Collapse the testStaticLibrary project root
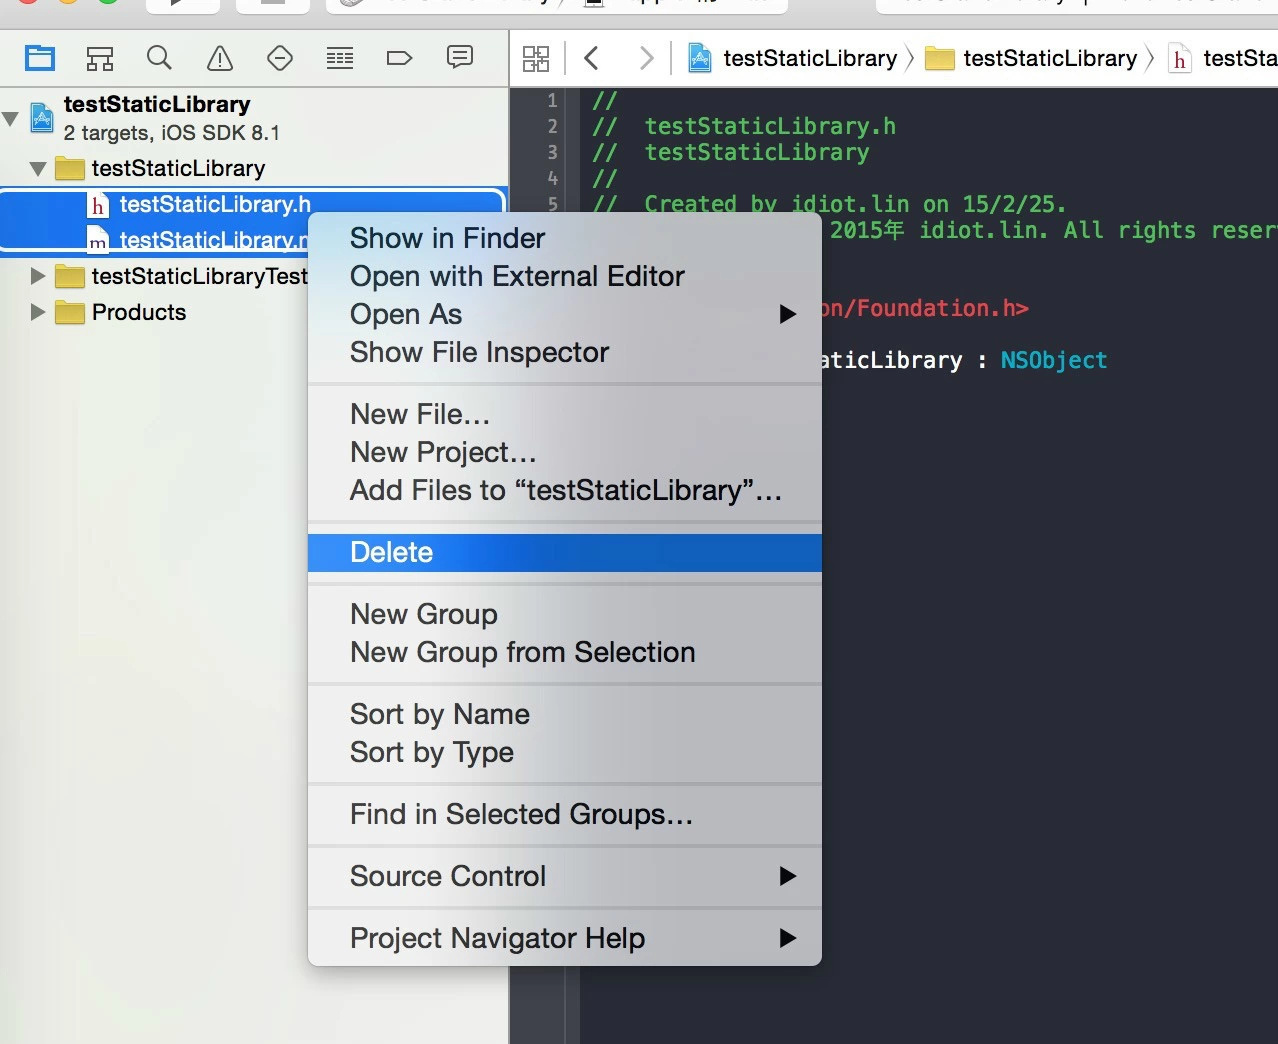 (11, 119)
